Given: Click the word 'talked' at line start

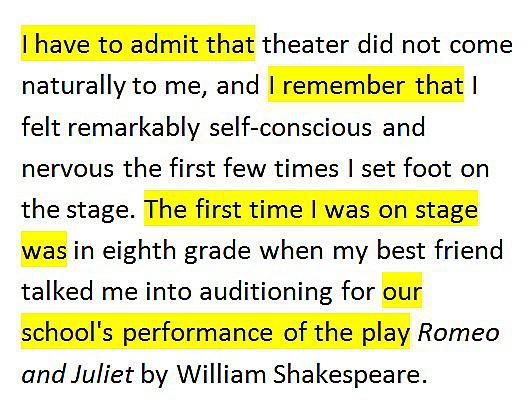Looking at the screenshot, I should tap(57, 291).
